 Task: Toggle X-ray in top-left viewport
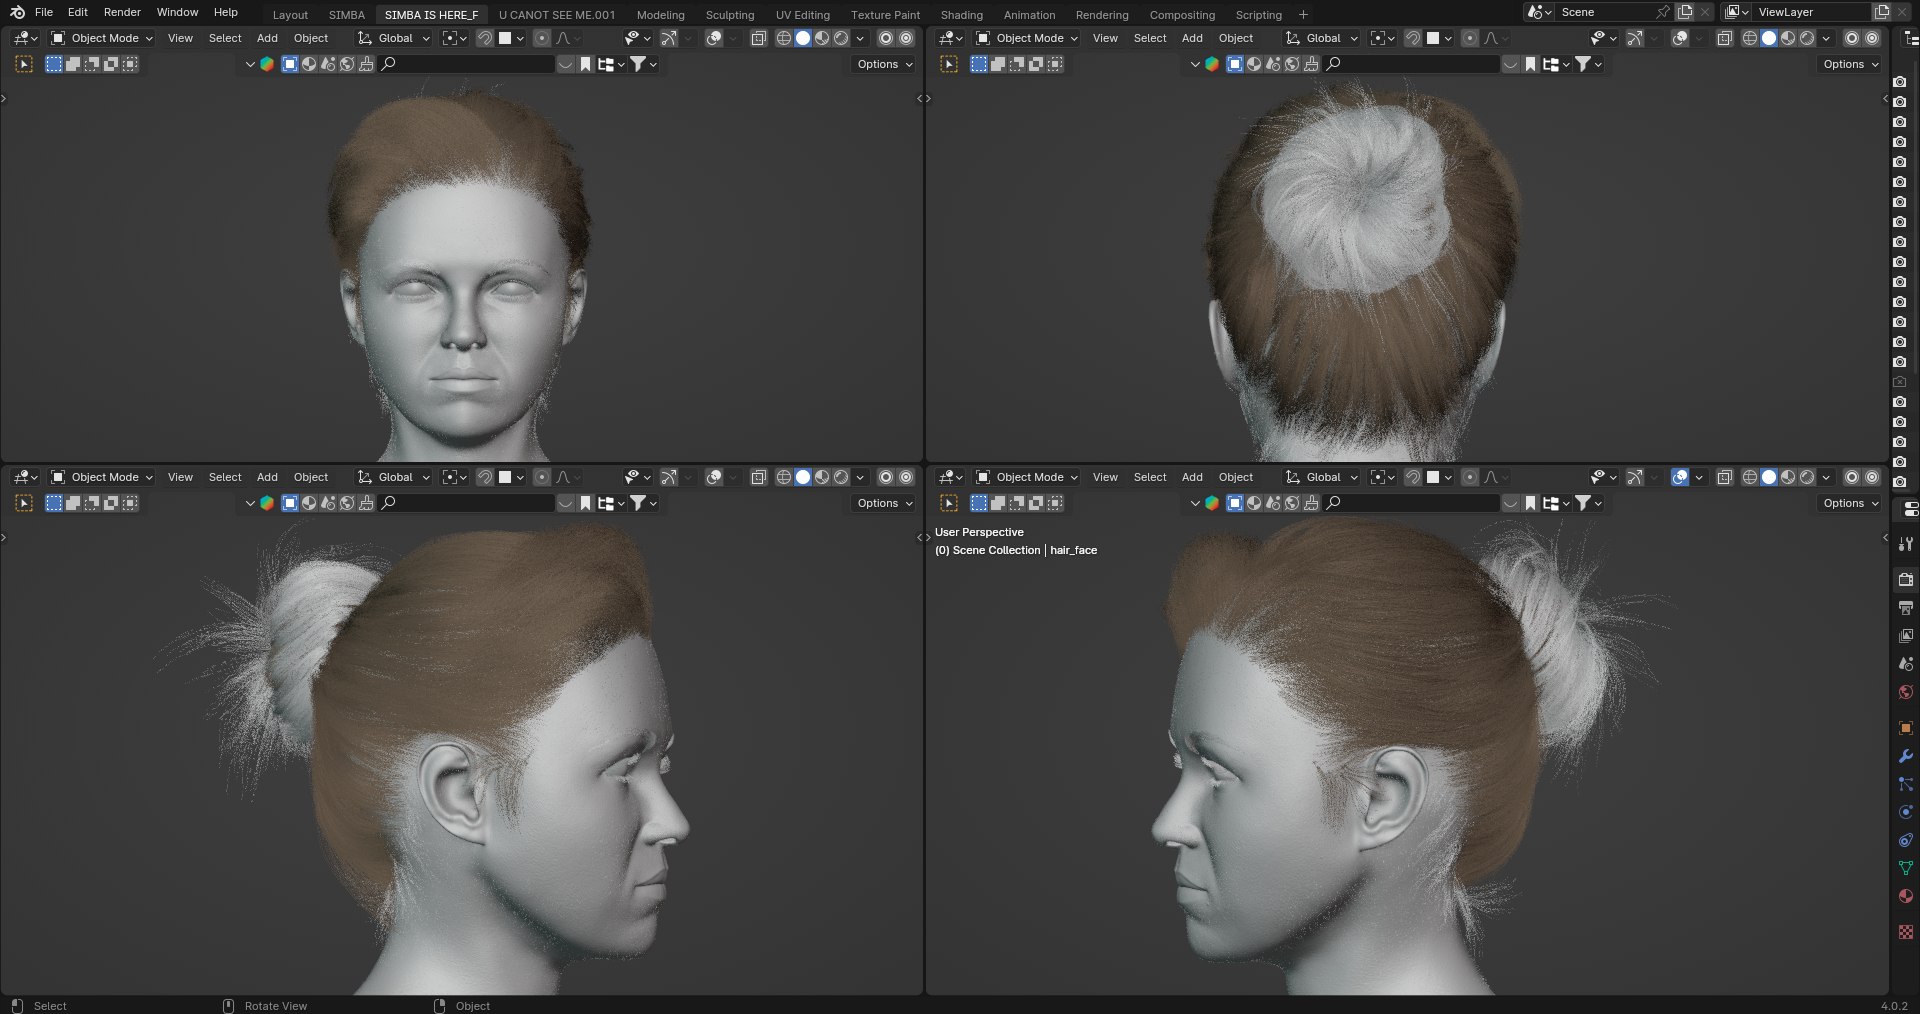758,38
